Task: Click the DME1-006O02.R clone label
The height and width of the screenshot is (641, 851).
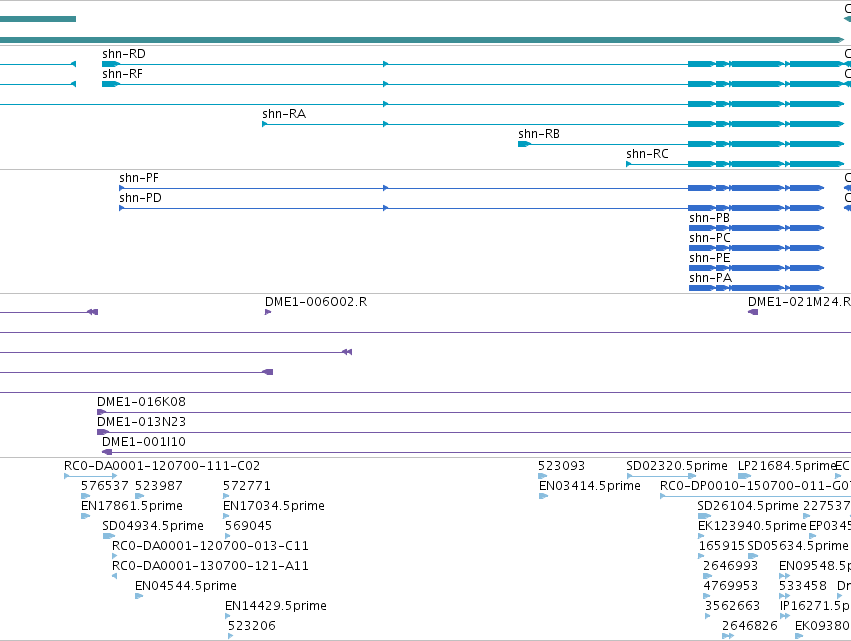Action: [316, 302]
